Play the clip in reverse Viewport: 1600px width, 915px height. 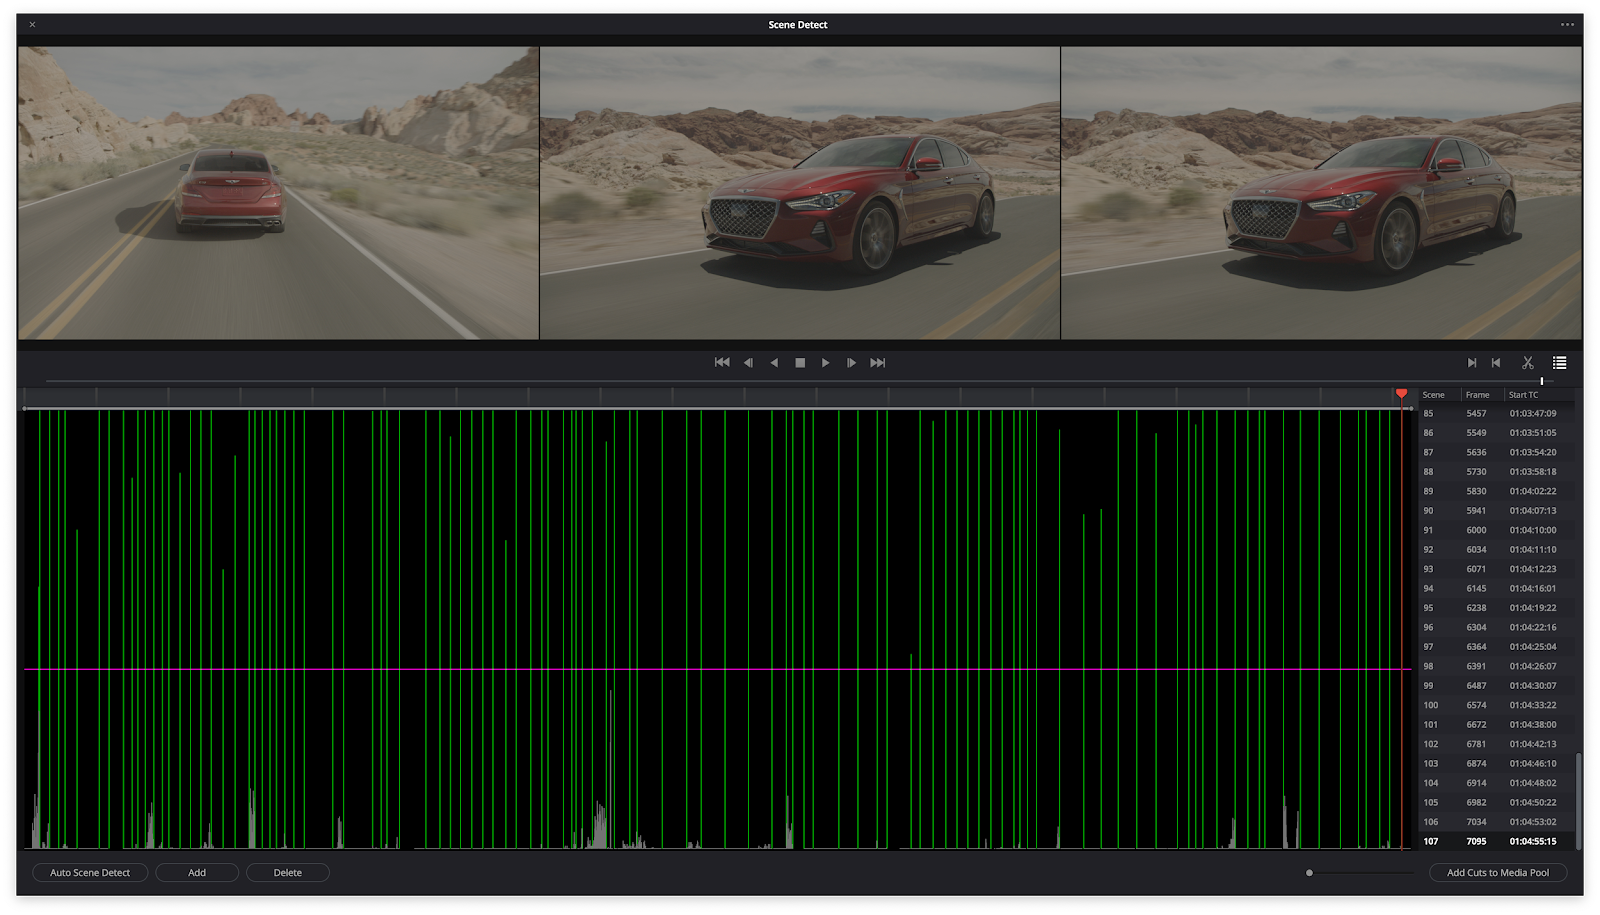[x=774, y=363]
